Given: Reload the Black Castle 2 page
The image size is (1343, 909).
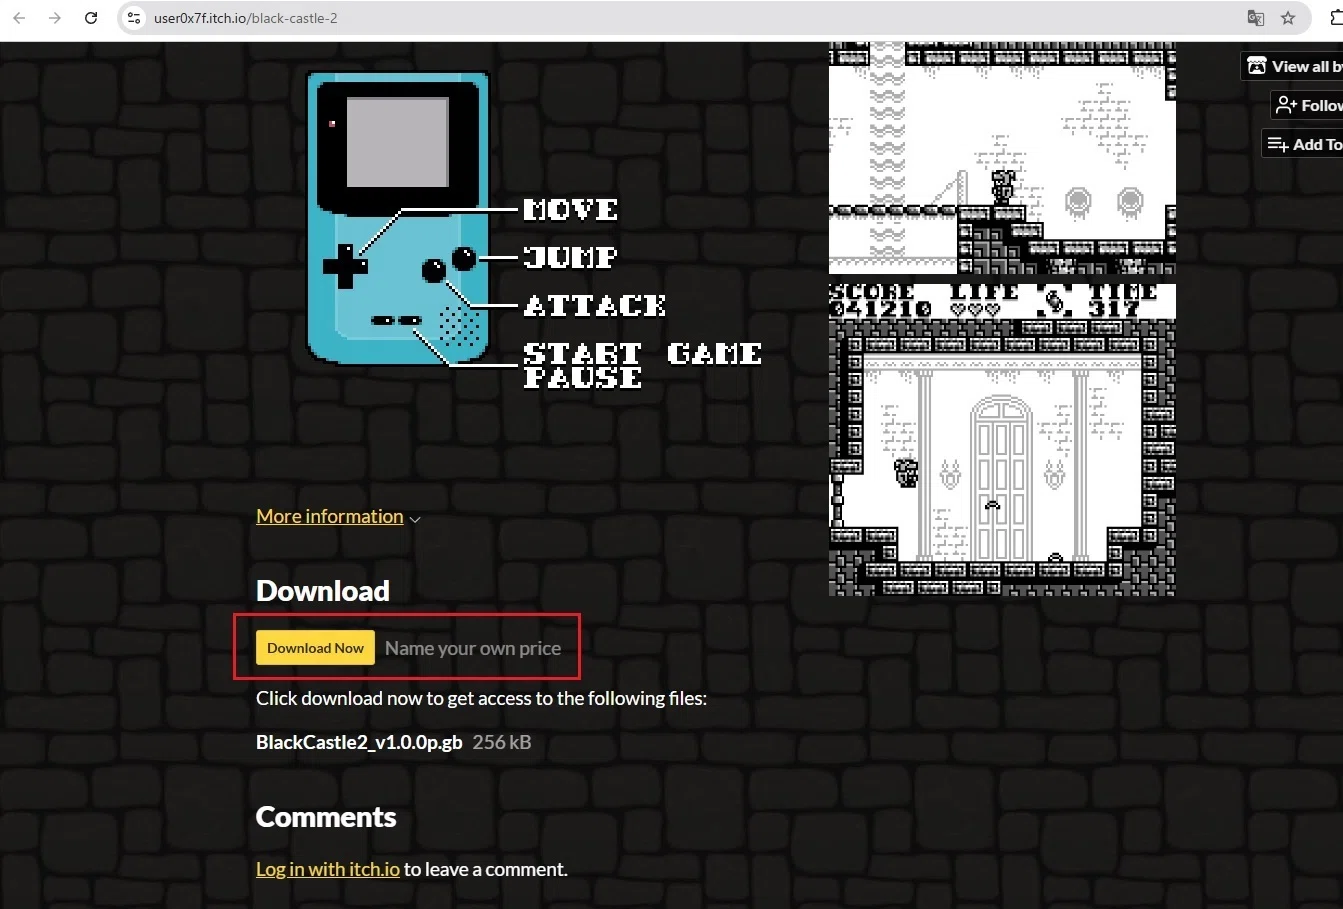Looking at the screenshot, I should click(91, 18).
